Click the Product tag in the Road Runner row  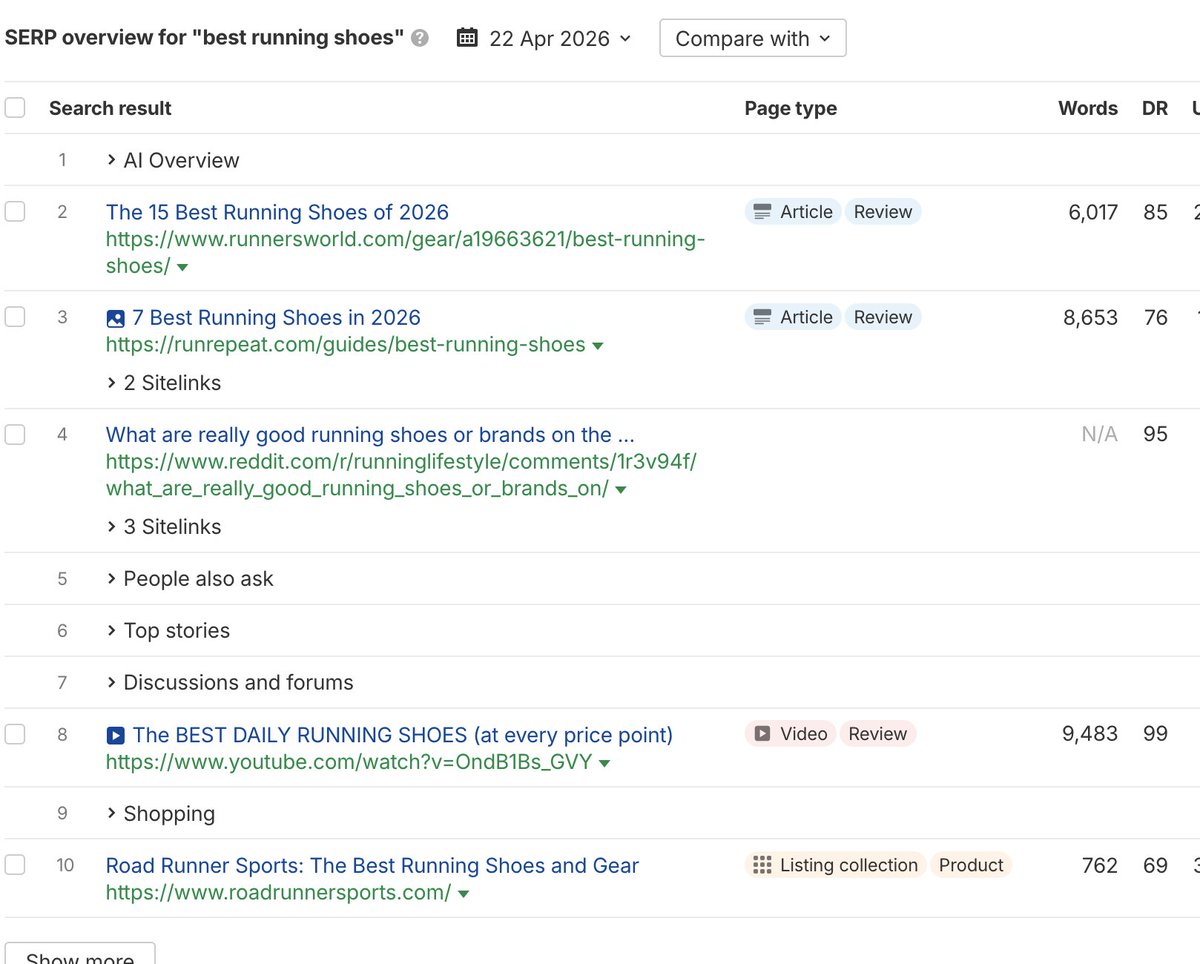[x=971, y=865]
